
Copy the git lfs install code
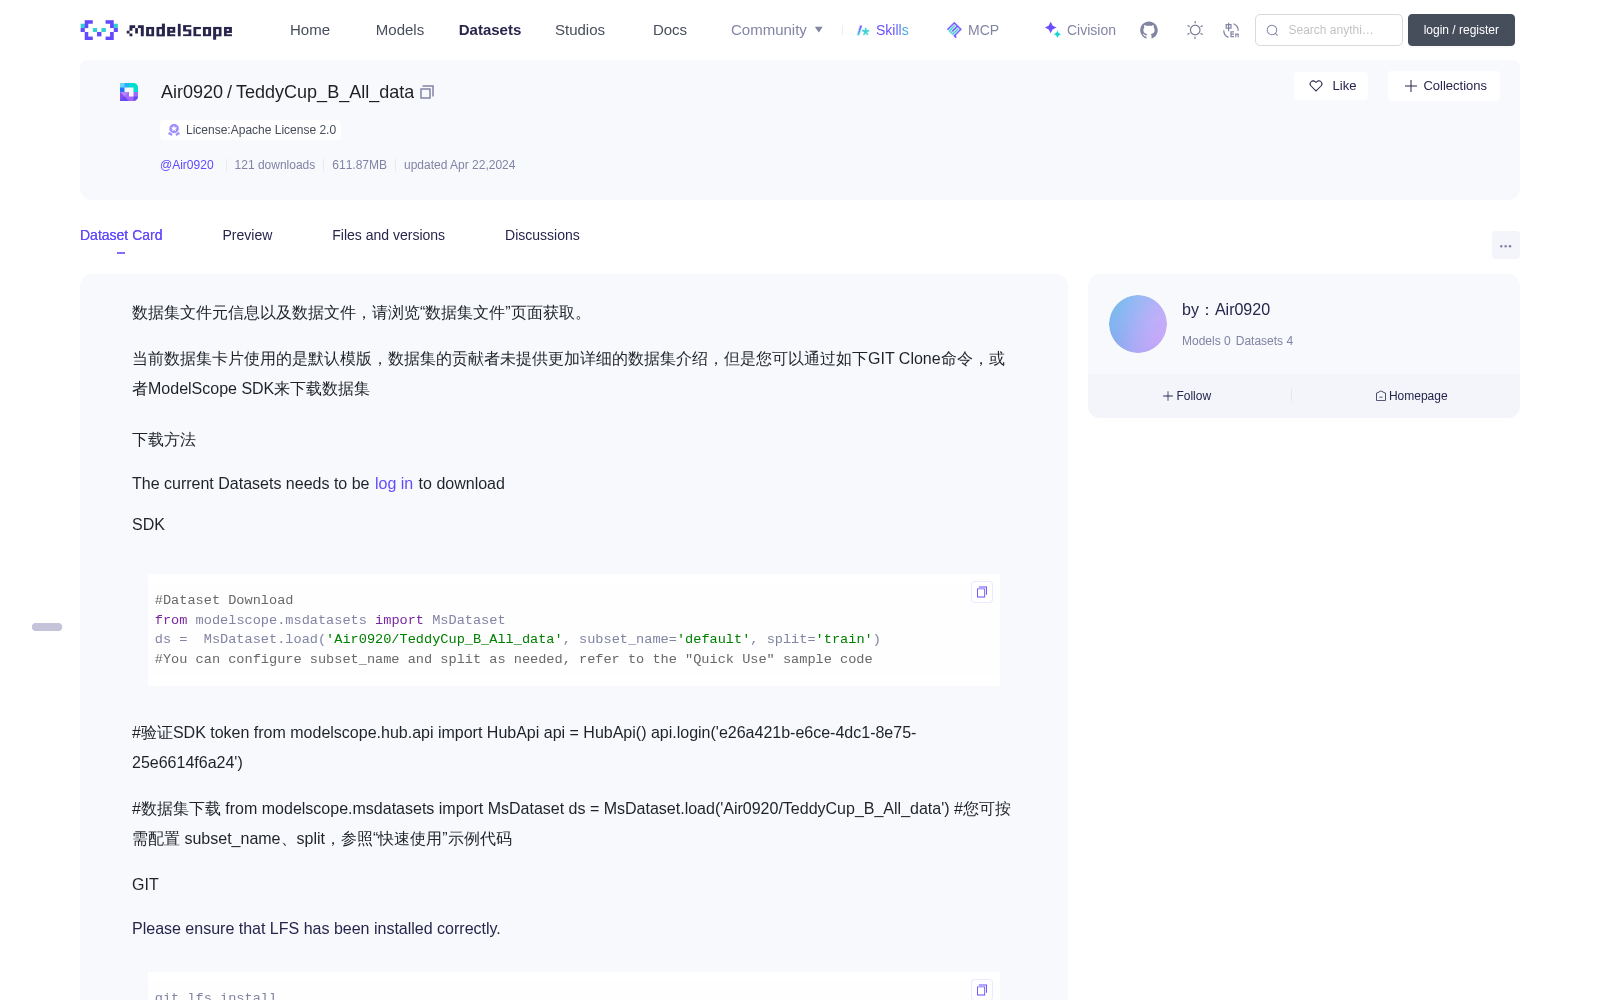982,989
